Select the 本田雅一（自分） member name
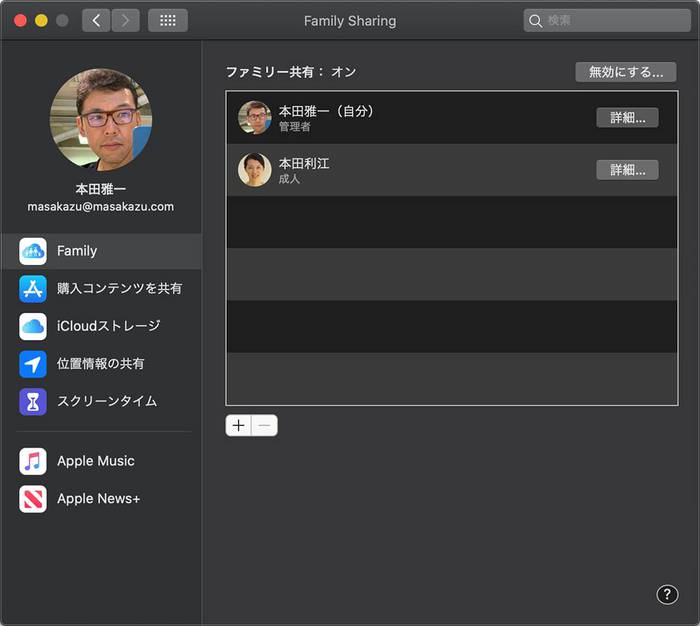 coord(326,111)
